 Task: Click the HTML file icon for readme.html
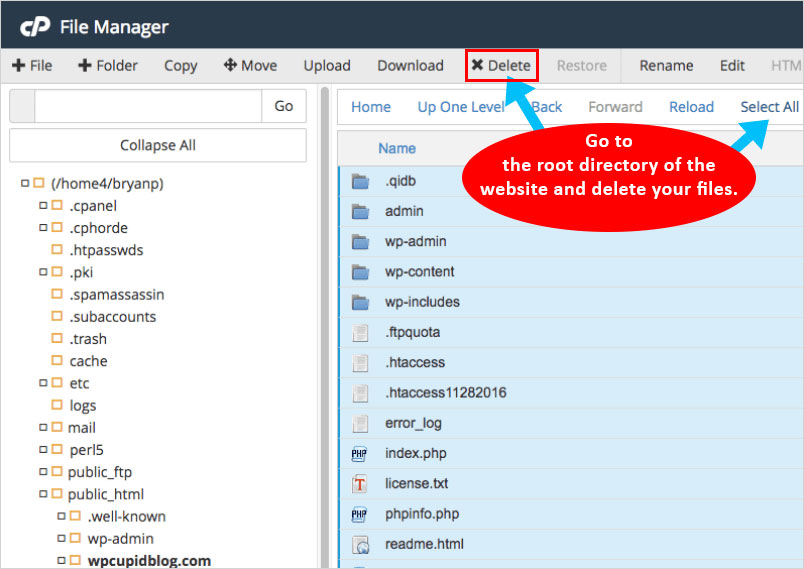pos(360,545)
